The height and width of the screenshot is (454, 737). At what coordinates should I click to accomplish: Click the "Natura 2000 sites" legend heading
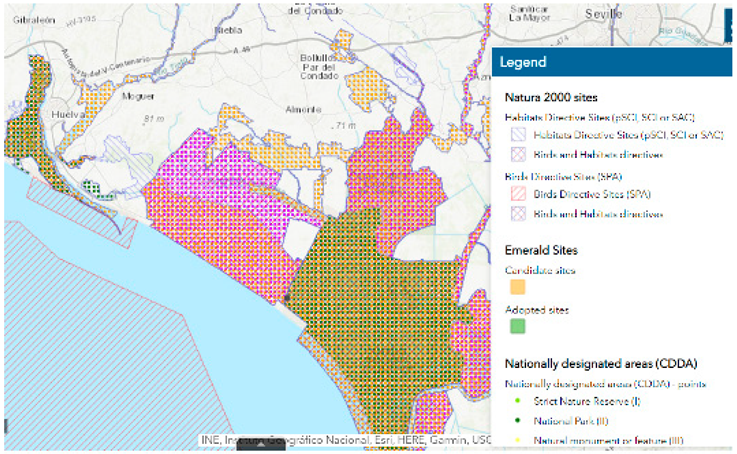coord(551,97)
